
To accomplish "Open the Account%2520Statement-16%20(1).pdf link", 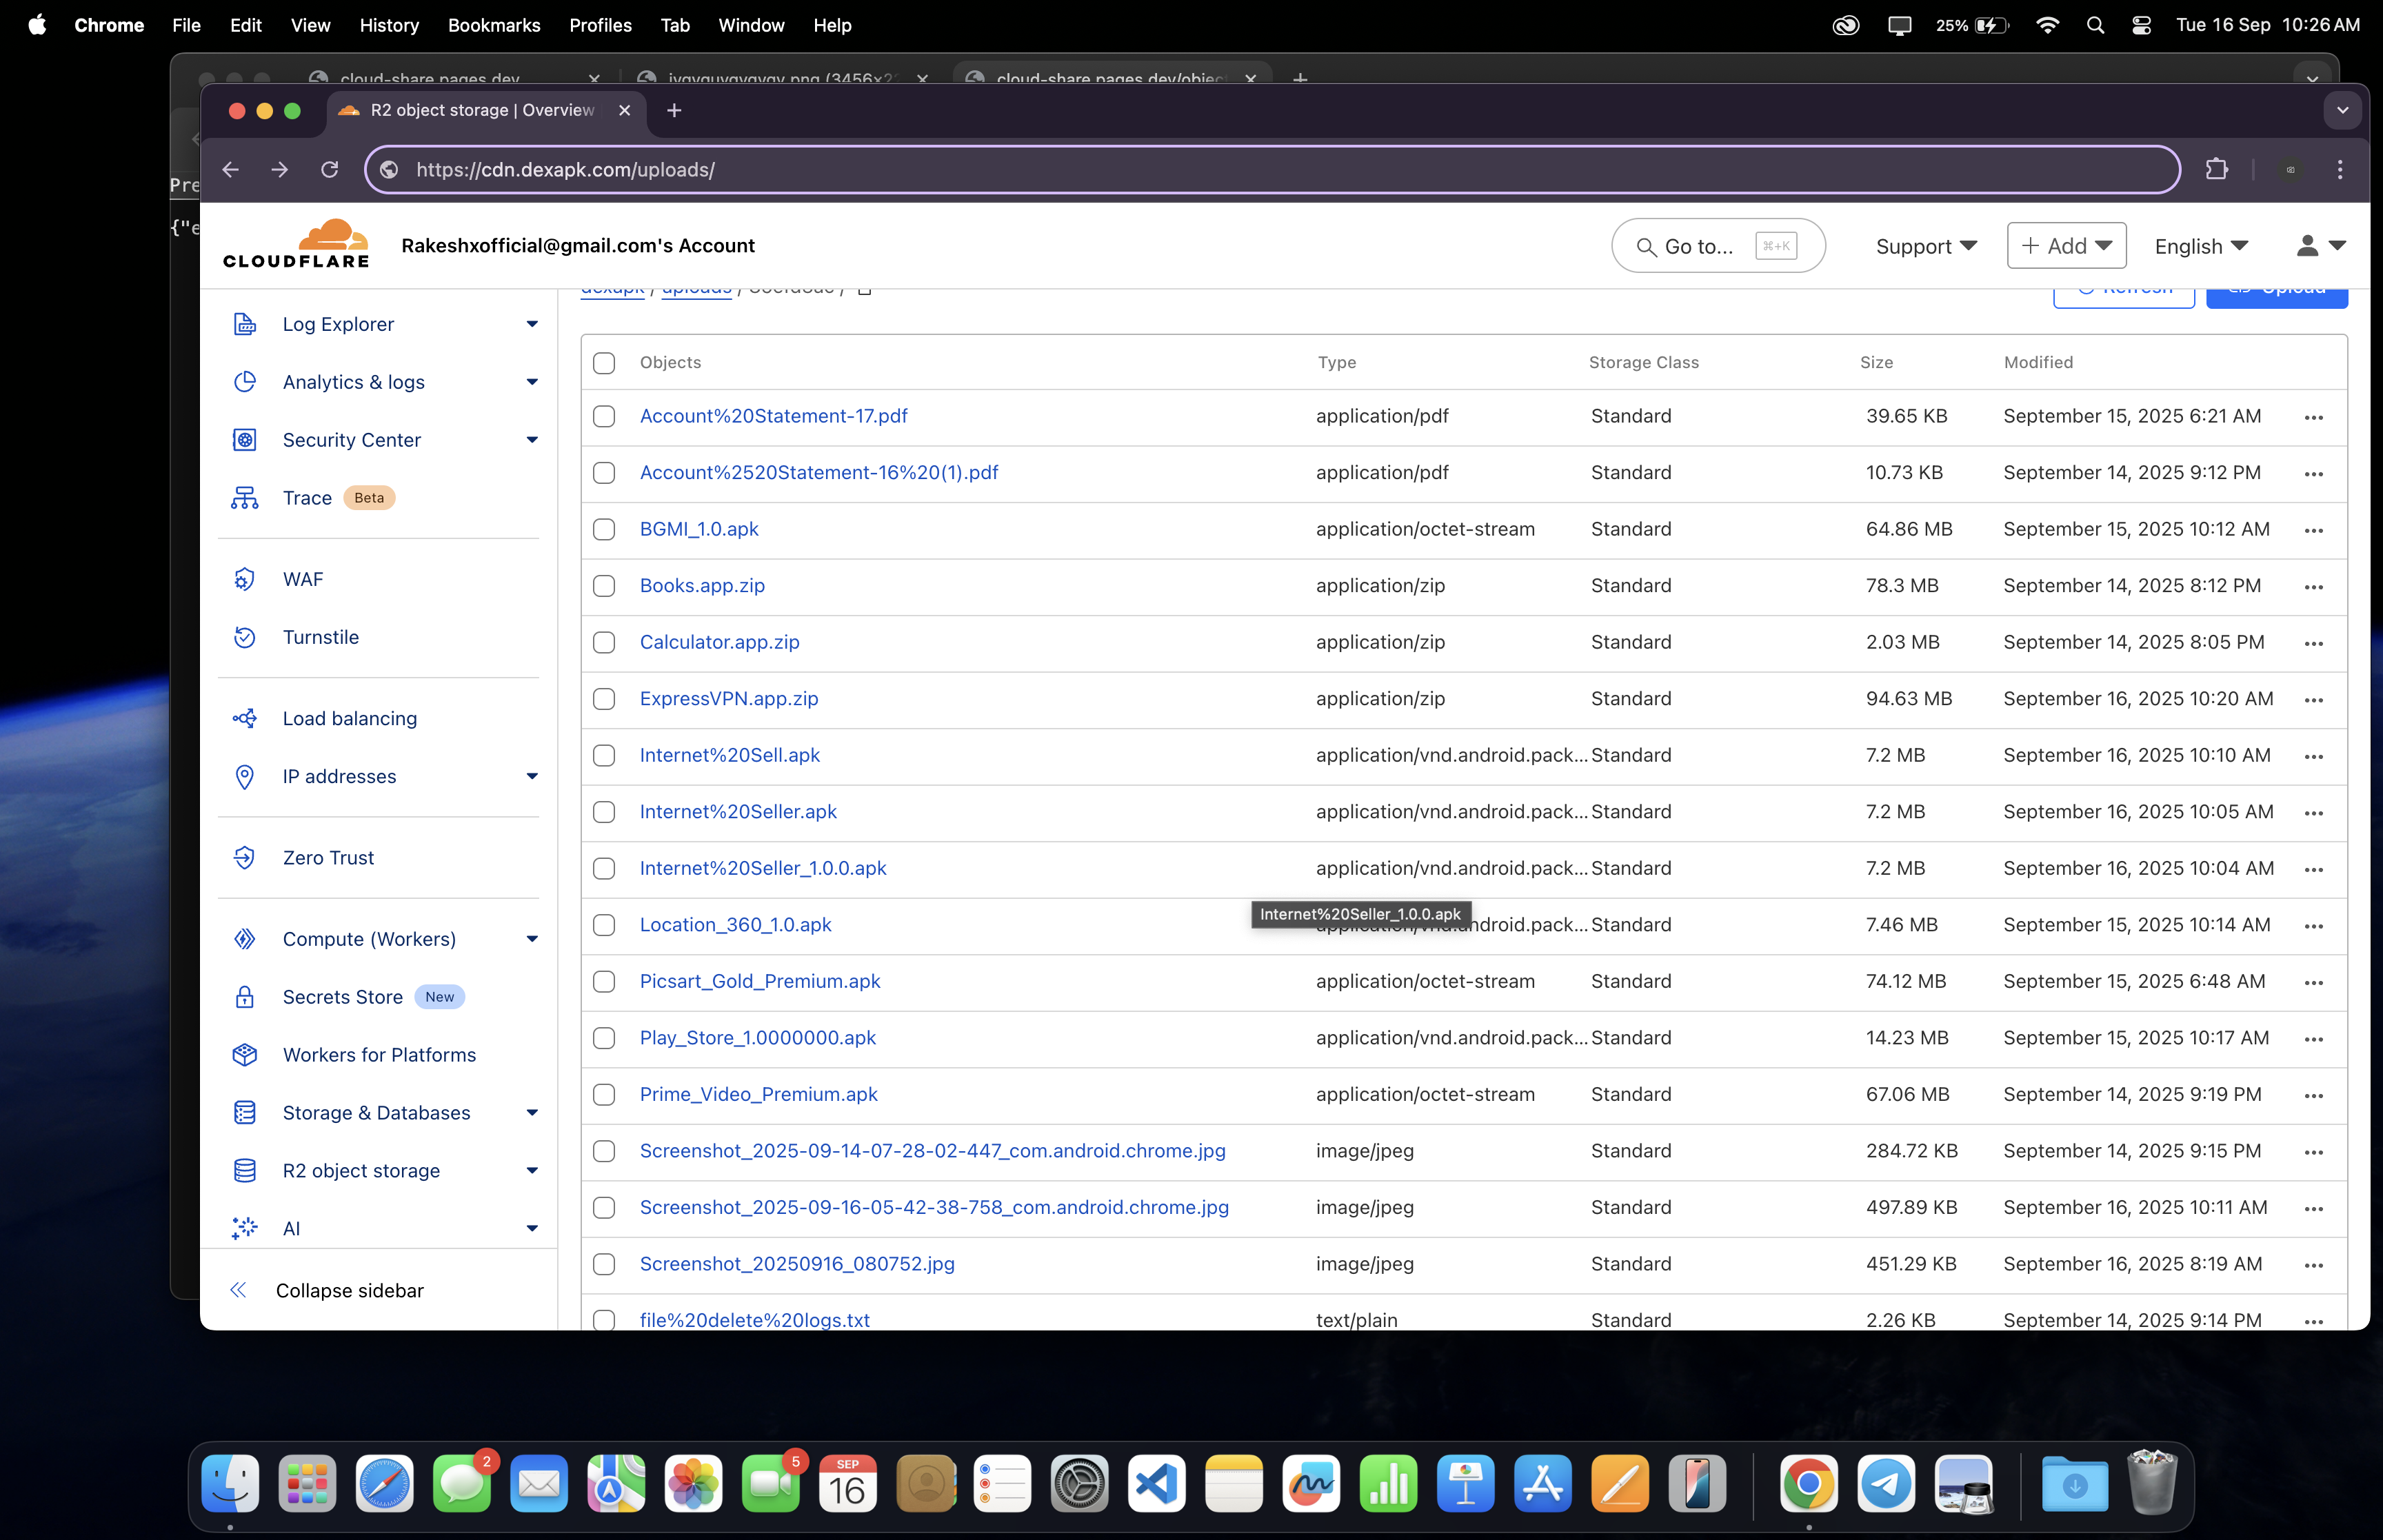I will (x=819, y=472).
